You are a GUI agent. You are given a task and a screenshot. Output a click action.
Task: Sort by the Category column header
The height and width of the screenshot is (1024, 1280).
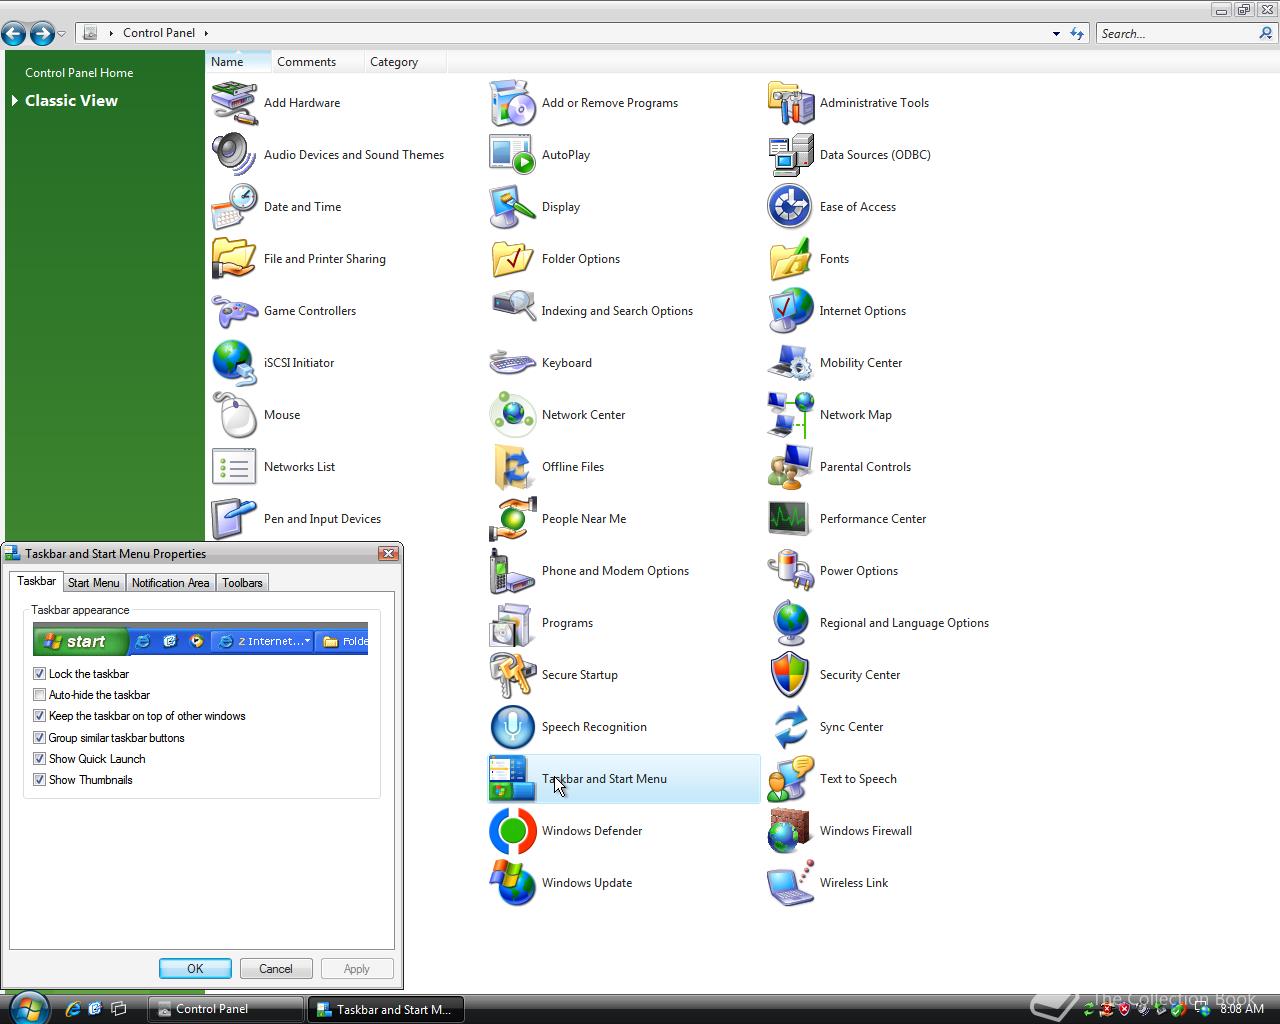point(405,62)
